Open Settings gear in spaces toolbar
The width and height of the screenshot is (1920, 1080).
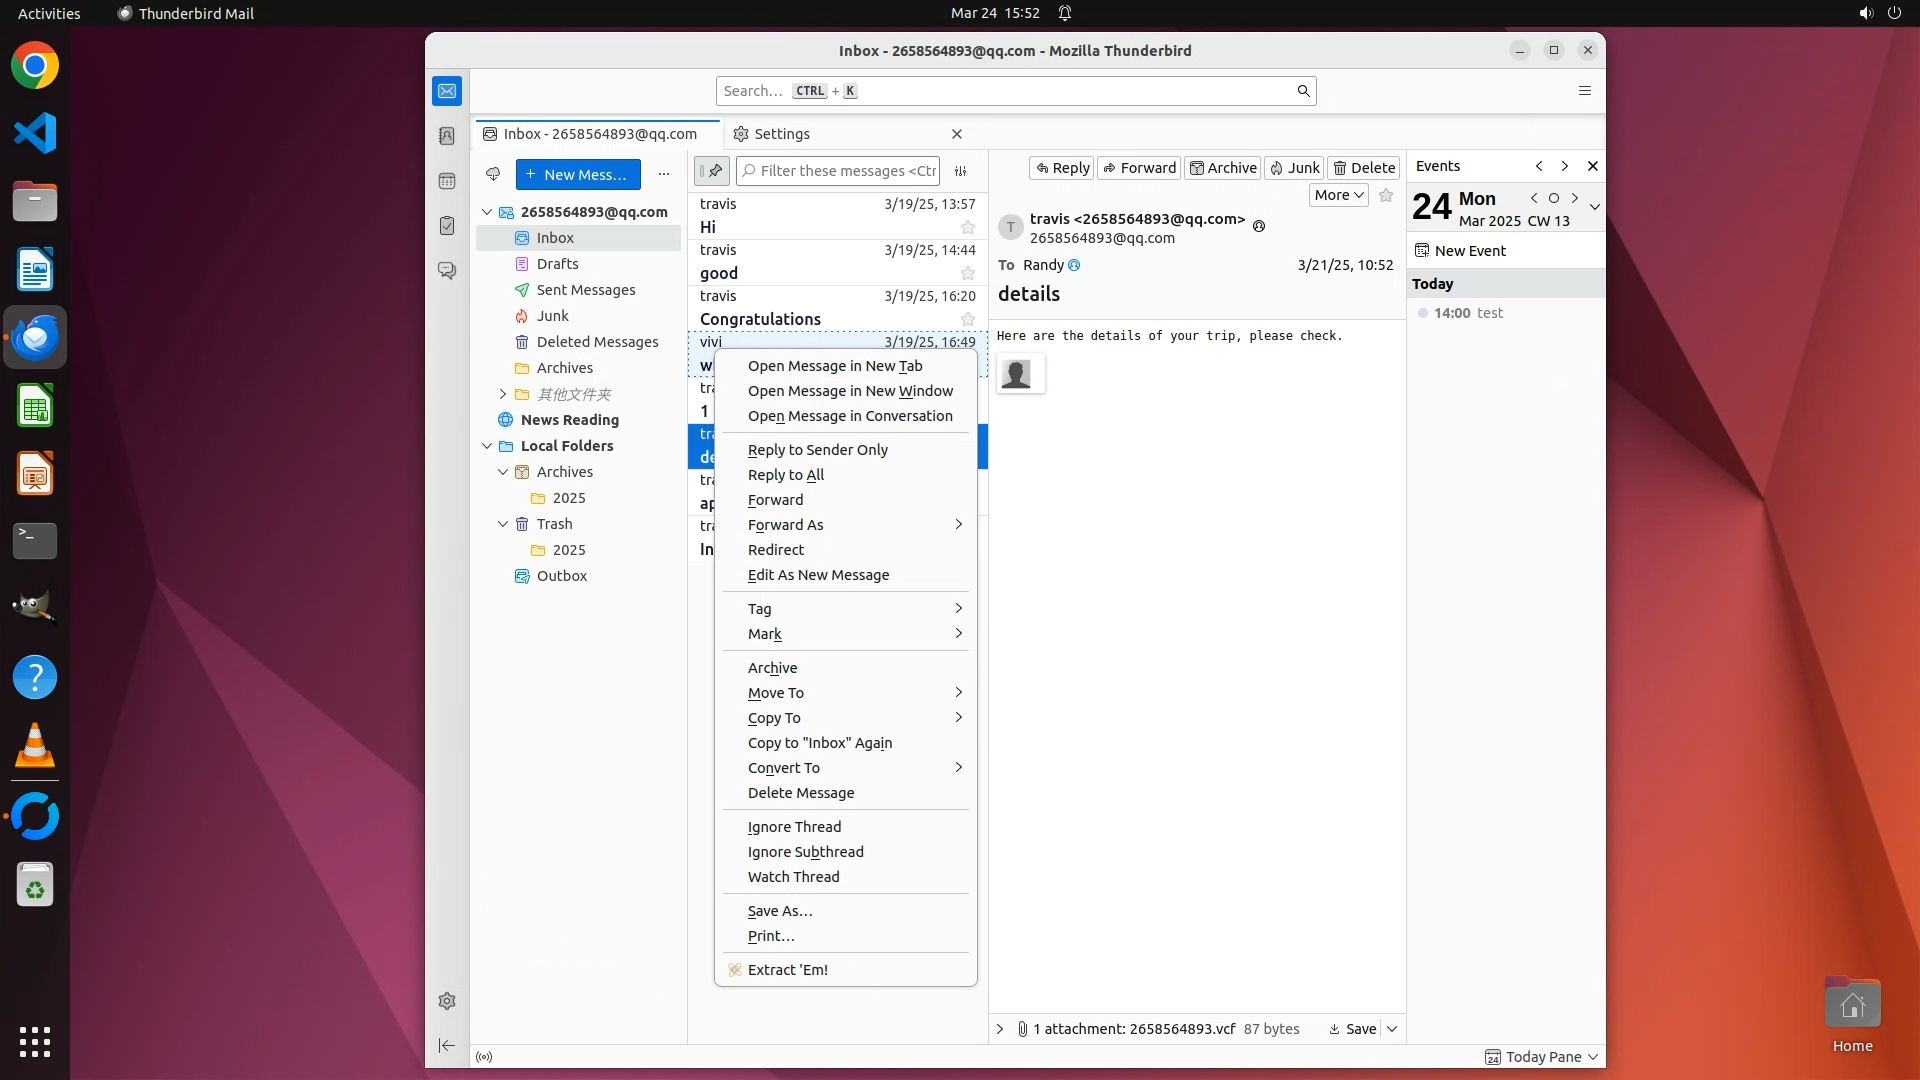447,1001
